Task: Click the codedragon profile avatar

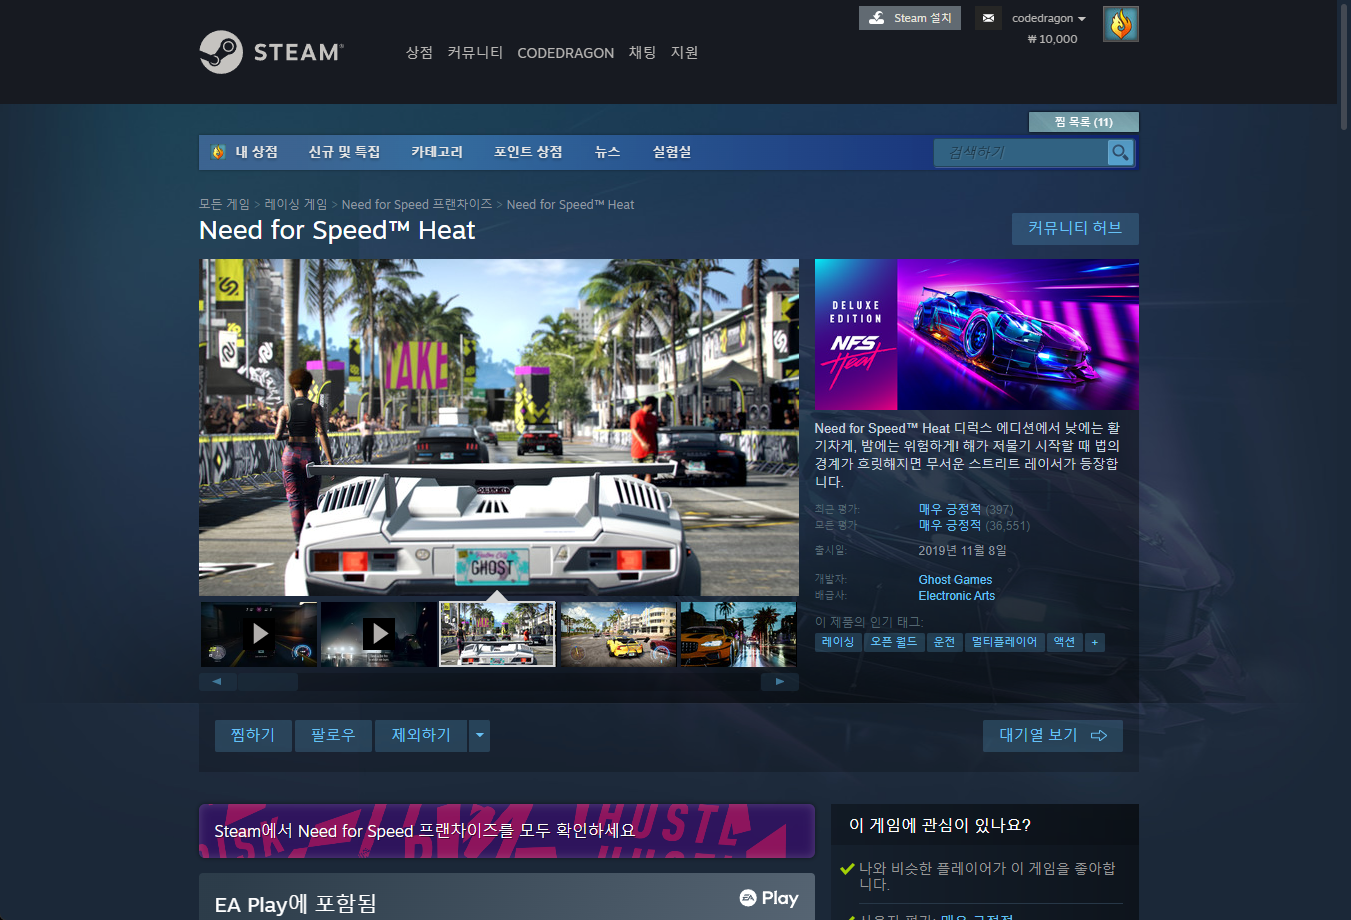Action: point(1120,24)
